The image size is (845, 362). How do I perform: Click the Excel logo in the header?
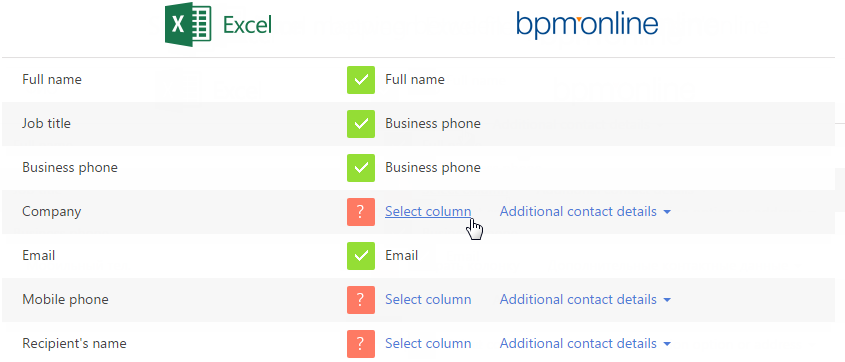tap(218, 25)
